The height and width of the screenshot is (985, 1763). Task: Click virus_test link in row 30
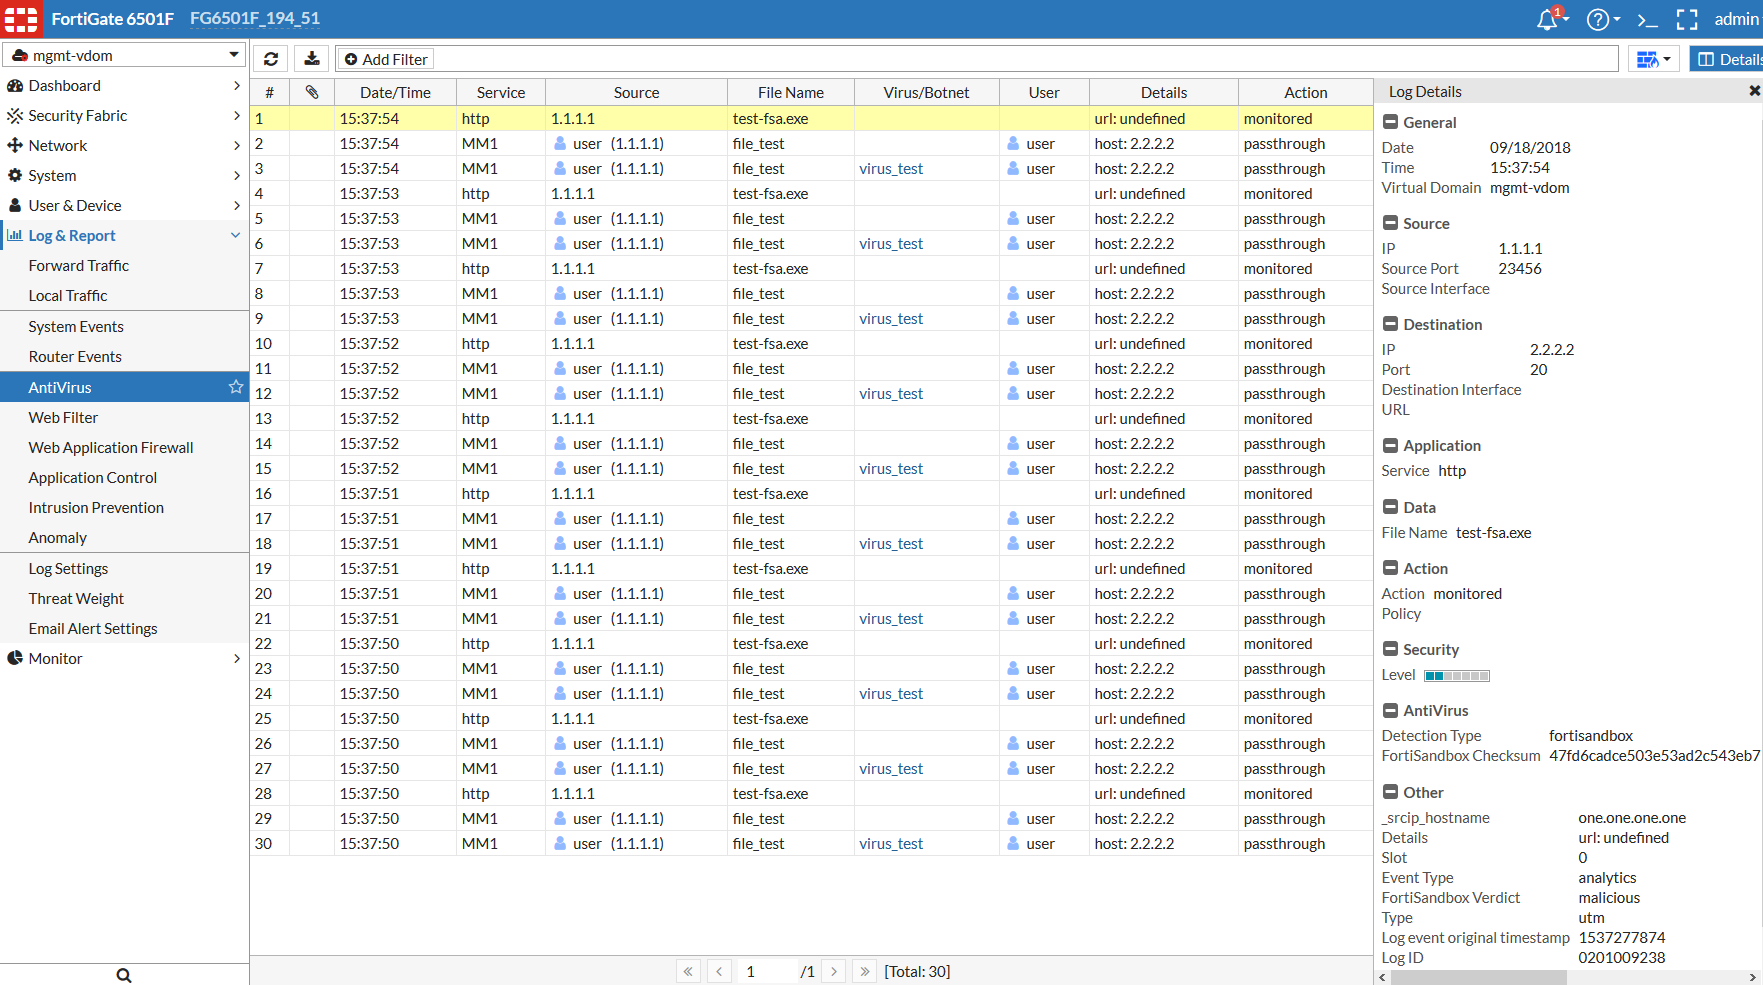point(891,844)
